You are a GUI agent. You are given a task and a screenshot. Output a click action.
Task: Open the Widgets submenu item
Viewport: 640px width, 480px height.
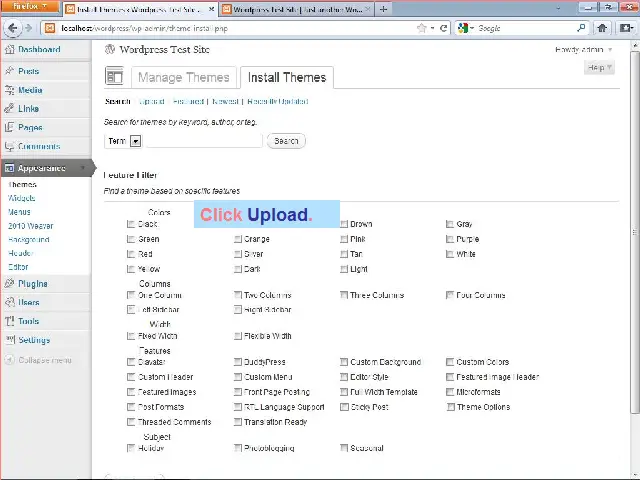pyautogui.click(x=22, y=198)
